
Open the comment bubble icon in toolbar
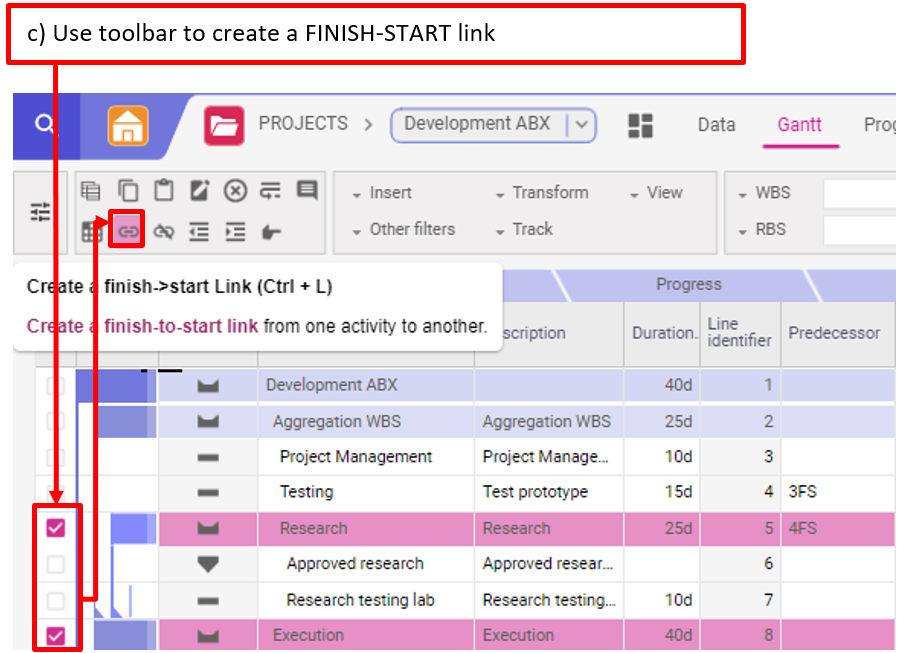tap(306, 191)
